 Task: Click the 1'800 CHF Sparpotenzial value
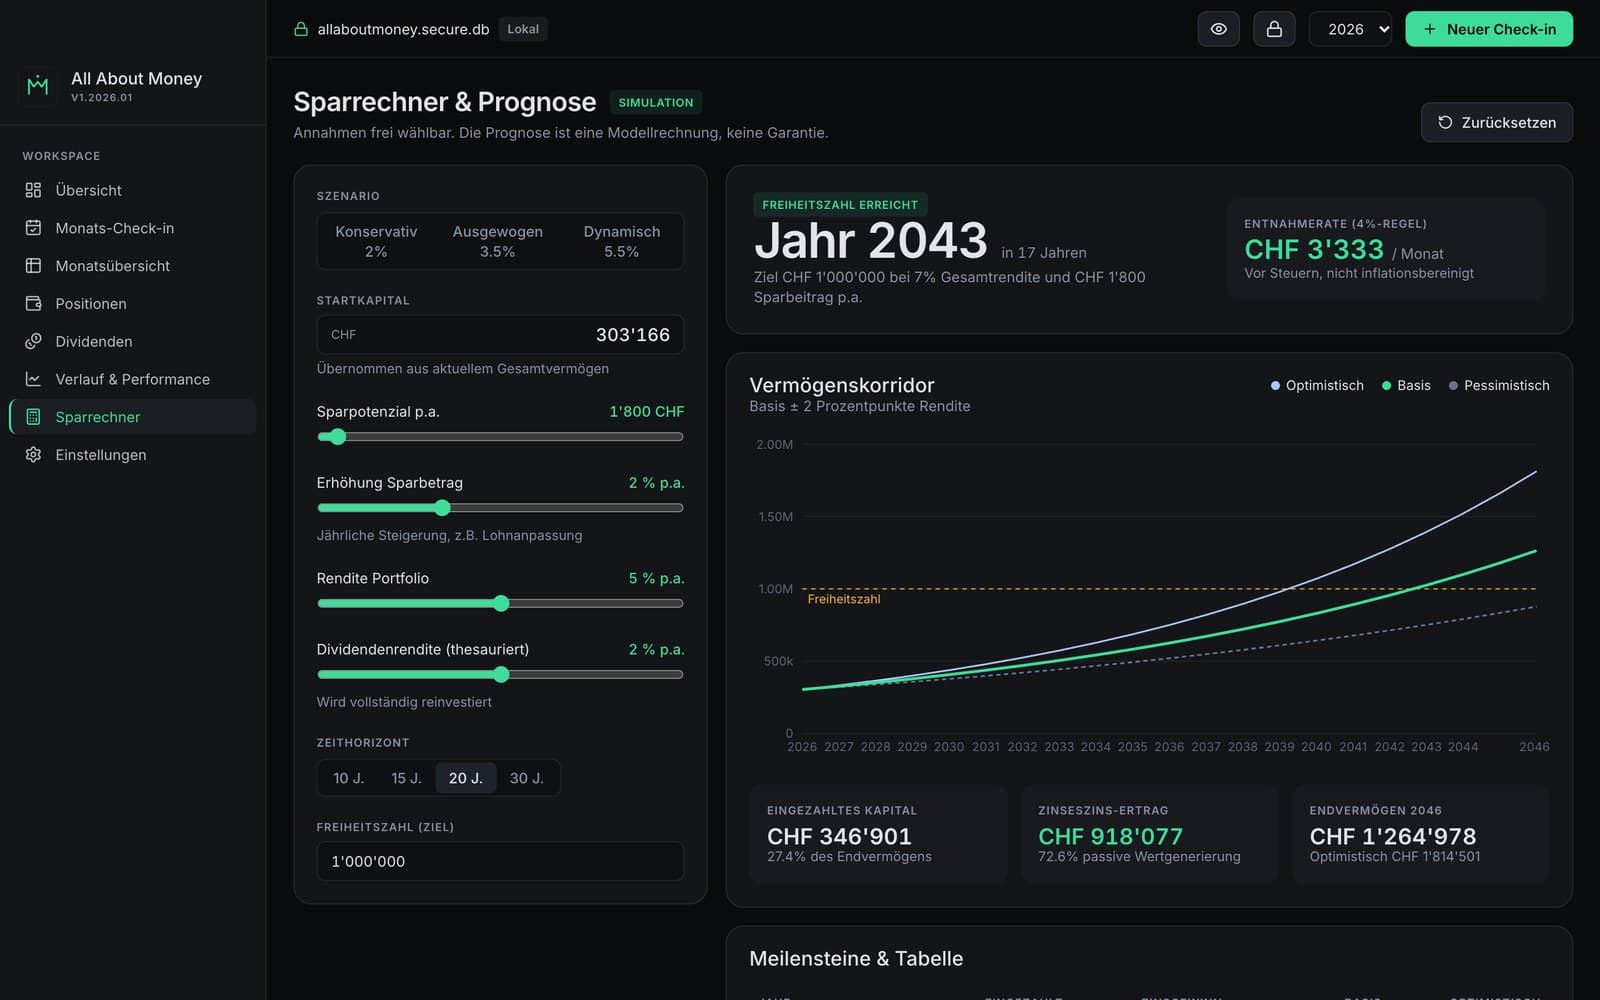point(647,411)
